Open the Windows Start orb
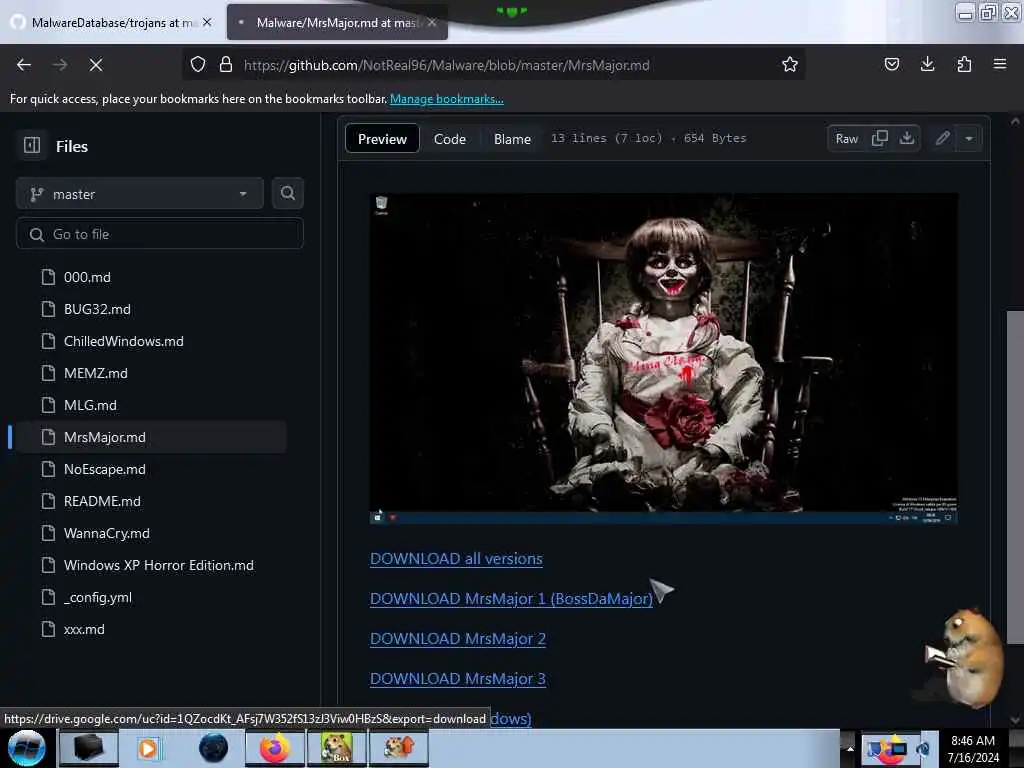This screenshot has width=1024, height=768. coord(27,748)
